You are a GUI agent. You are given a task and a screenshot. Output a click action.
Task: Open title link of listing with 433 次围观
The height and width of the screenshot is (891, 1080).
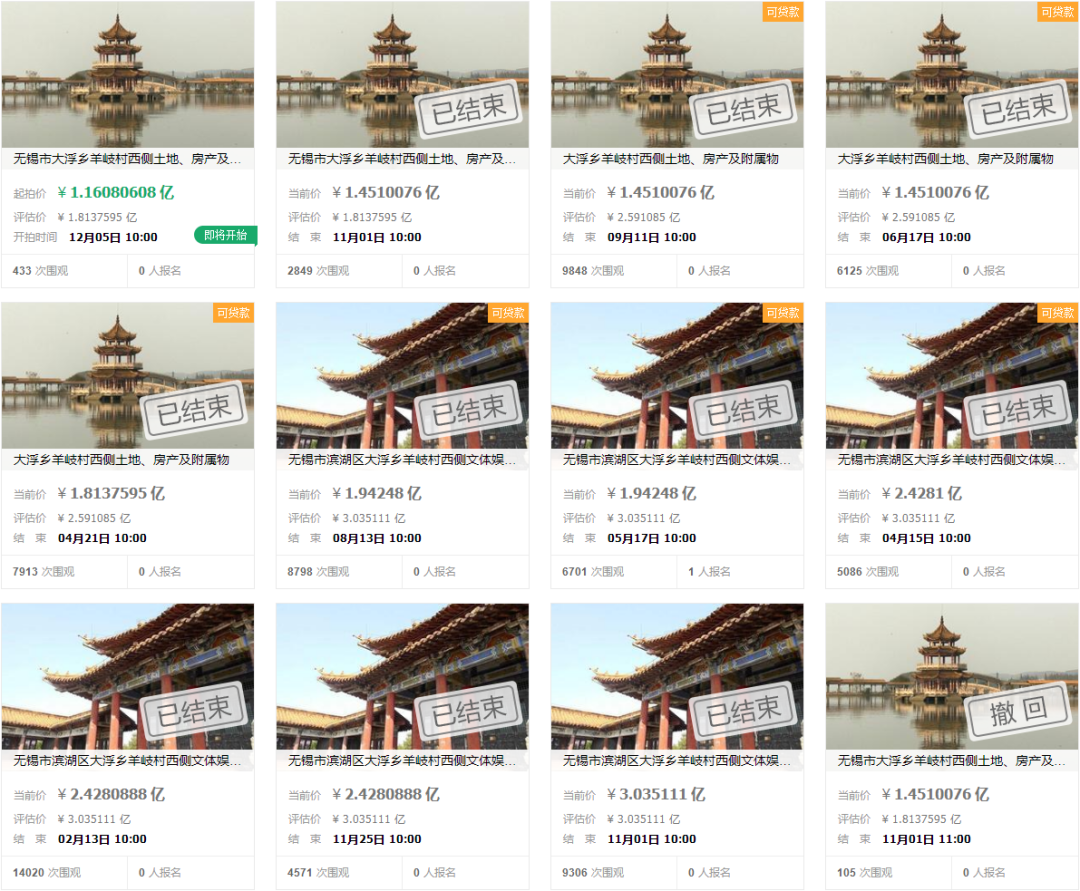click(127, 159)
